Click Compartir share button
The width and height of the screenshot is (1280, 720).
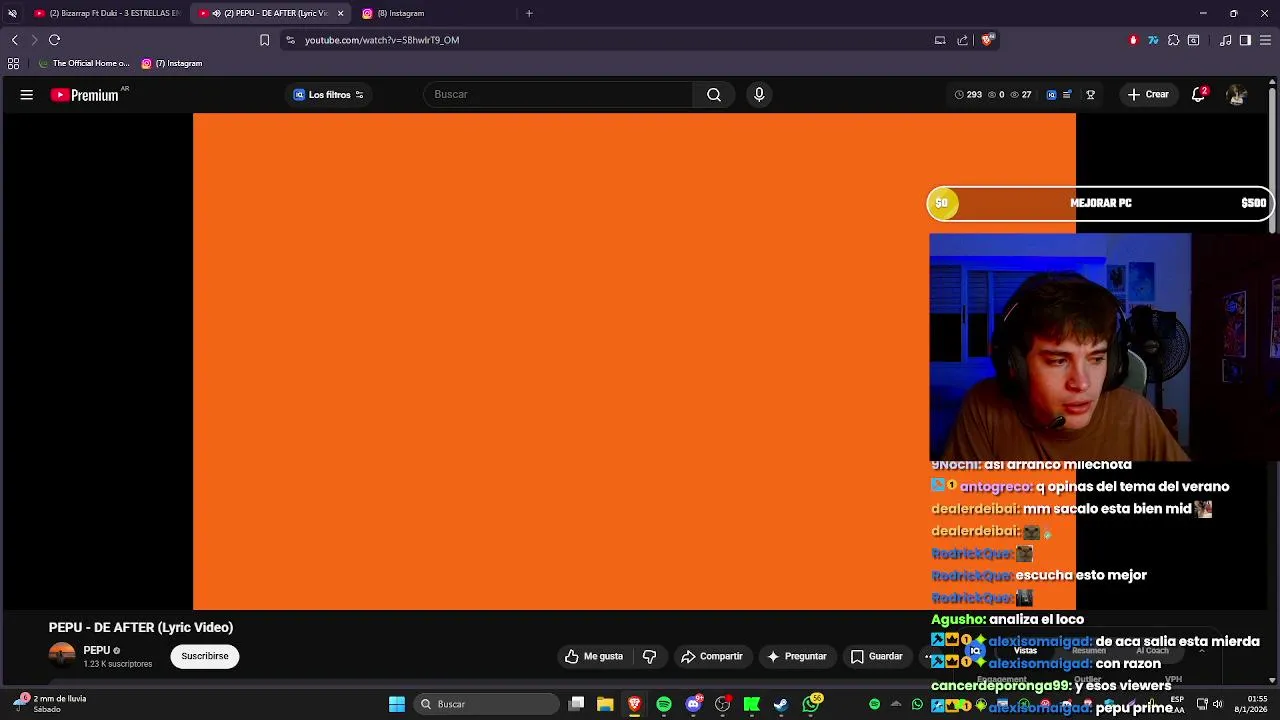click(712, 657)
